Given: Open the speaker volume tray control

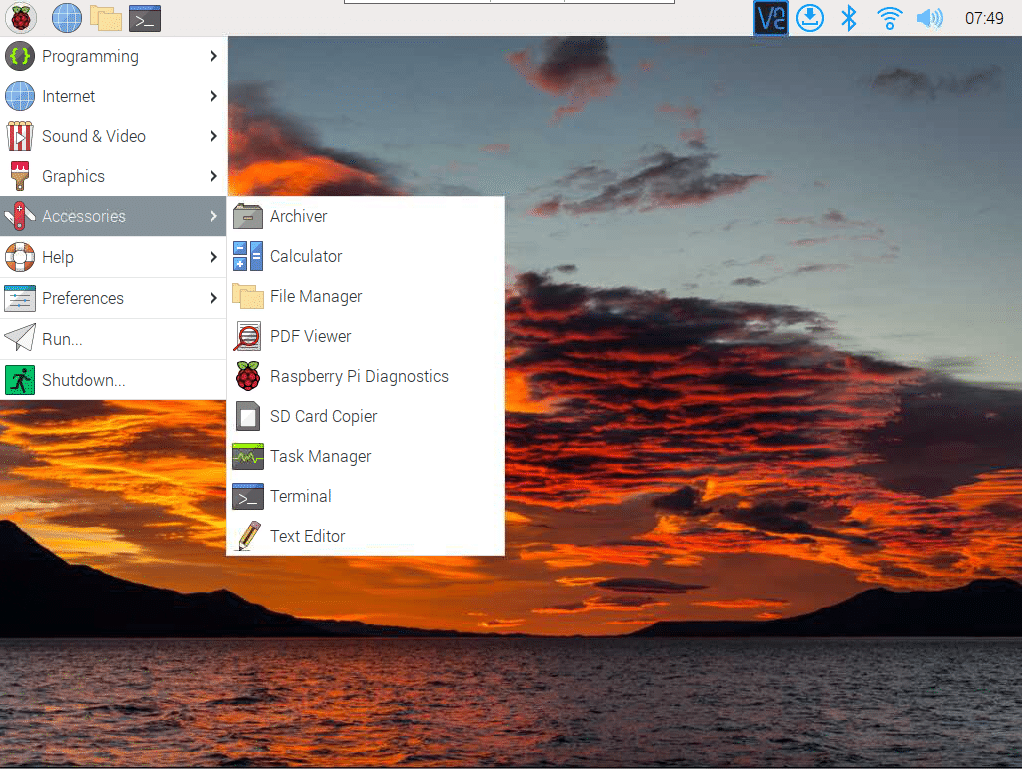Looking at the screenshot, I should (x=929, y=17).
